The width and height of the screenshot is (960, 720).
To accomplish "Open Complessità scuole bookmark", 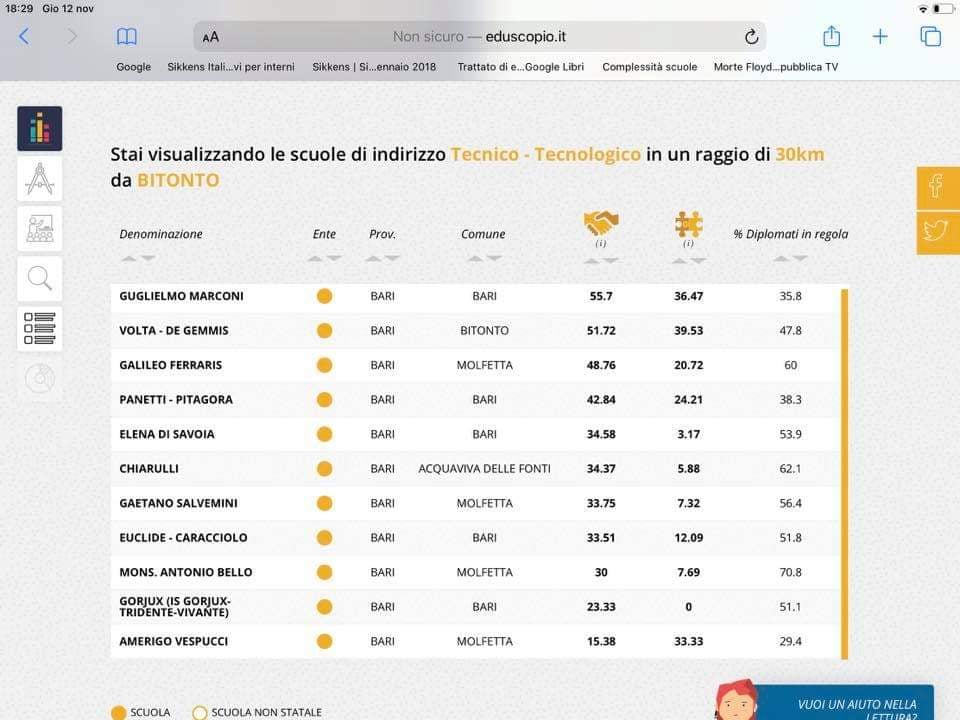I will [650, 67].
